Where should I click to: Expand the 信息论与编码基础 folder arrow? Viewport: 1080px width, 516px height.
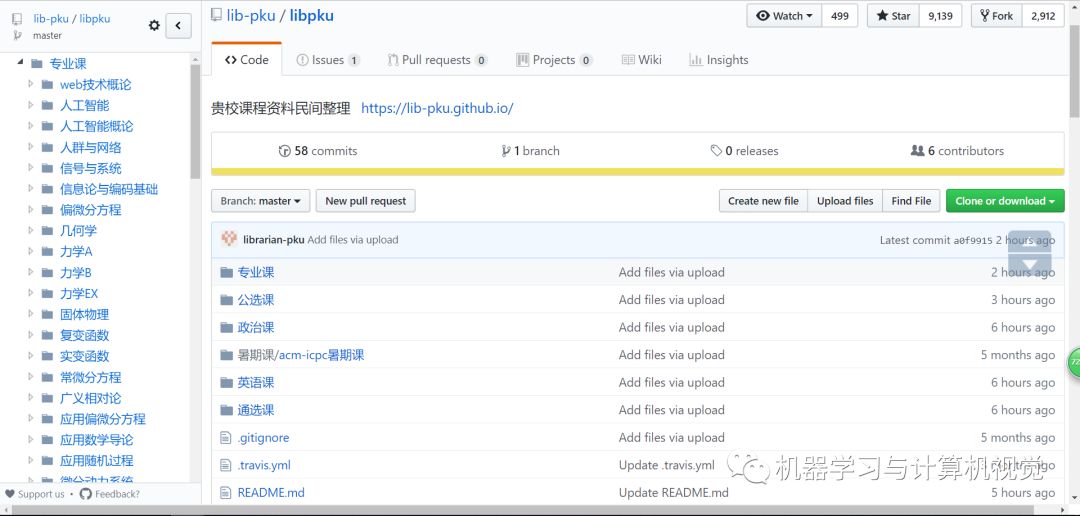30,188
